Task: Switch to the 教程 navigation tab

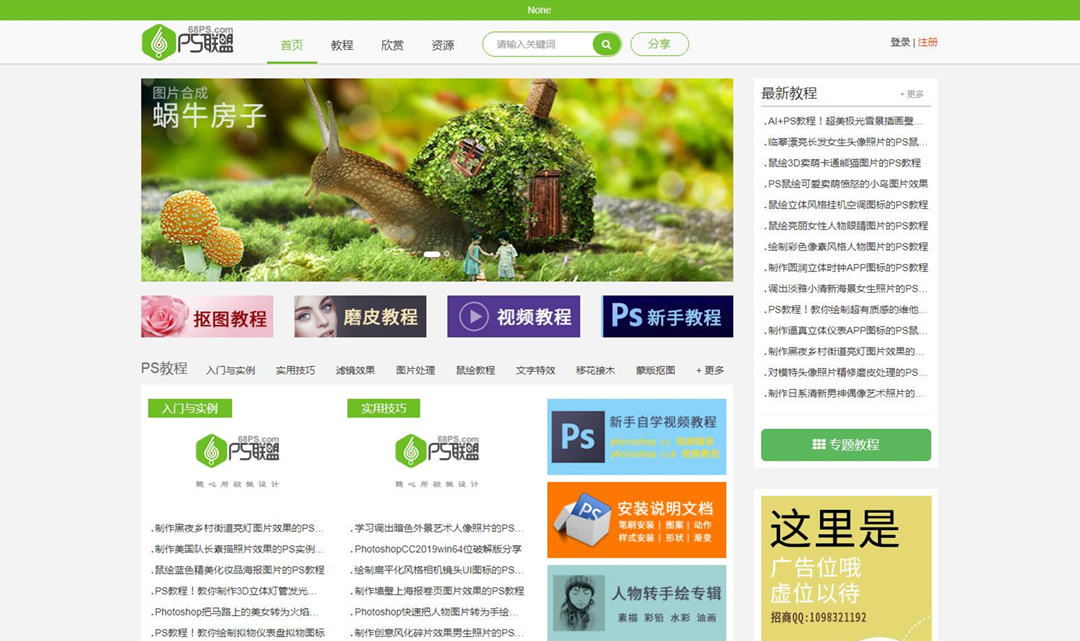Action: coord(341,44)
